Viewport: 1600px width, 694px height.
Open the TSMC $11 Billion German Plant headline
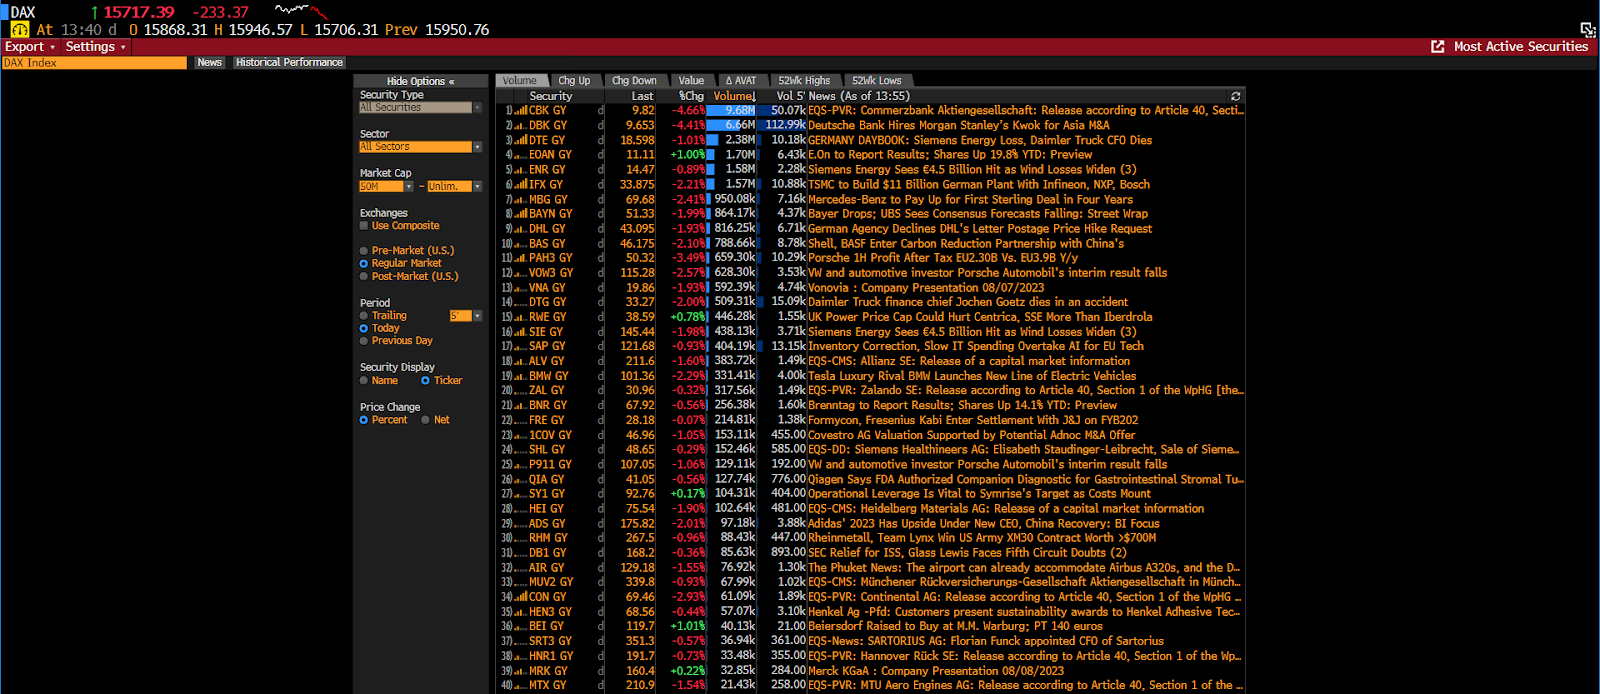point(978,185)
